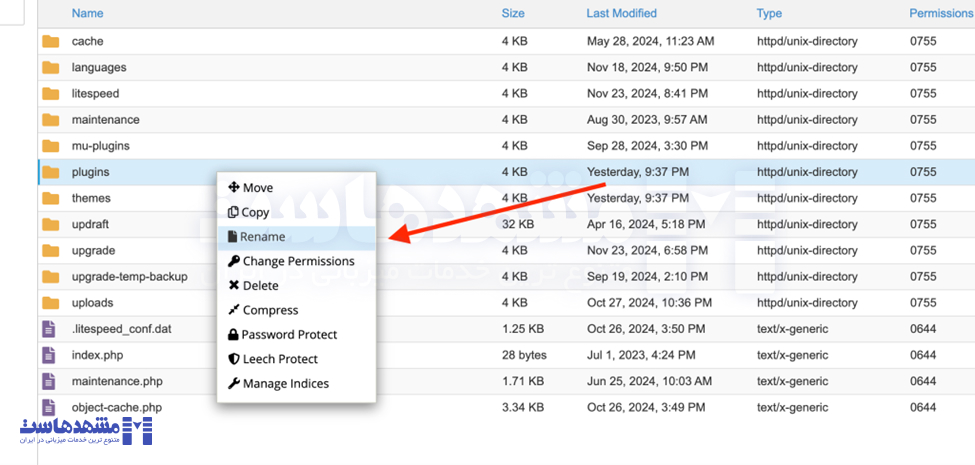Click the cache folder icon
975x465 pixels.
click(x=50, y=42)
